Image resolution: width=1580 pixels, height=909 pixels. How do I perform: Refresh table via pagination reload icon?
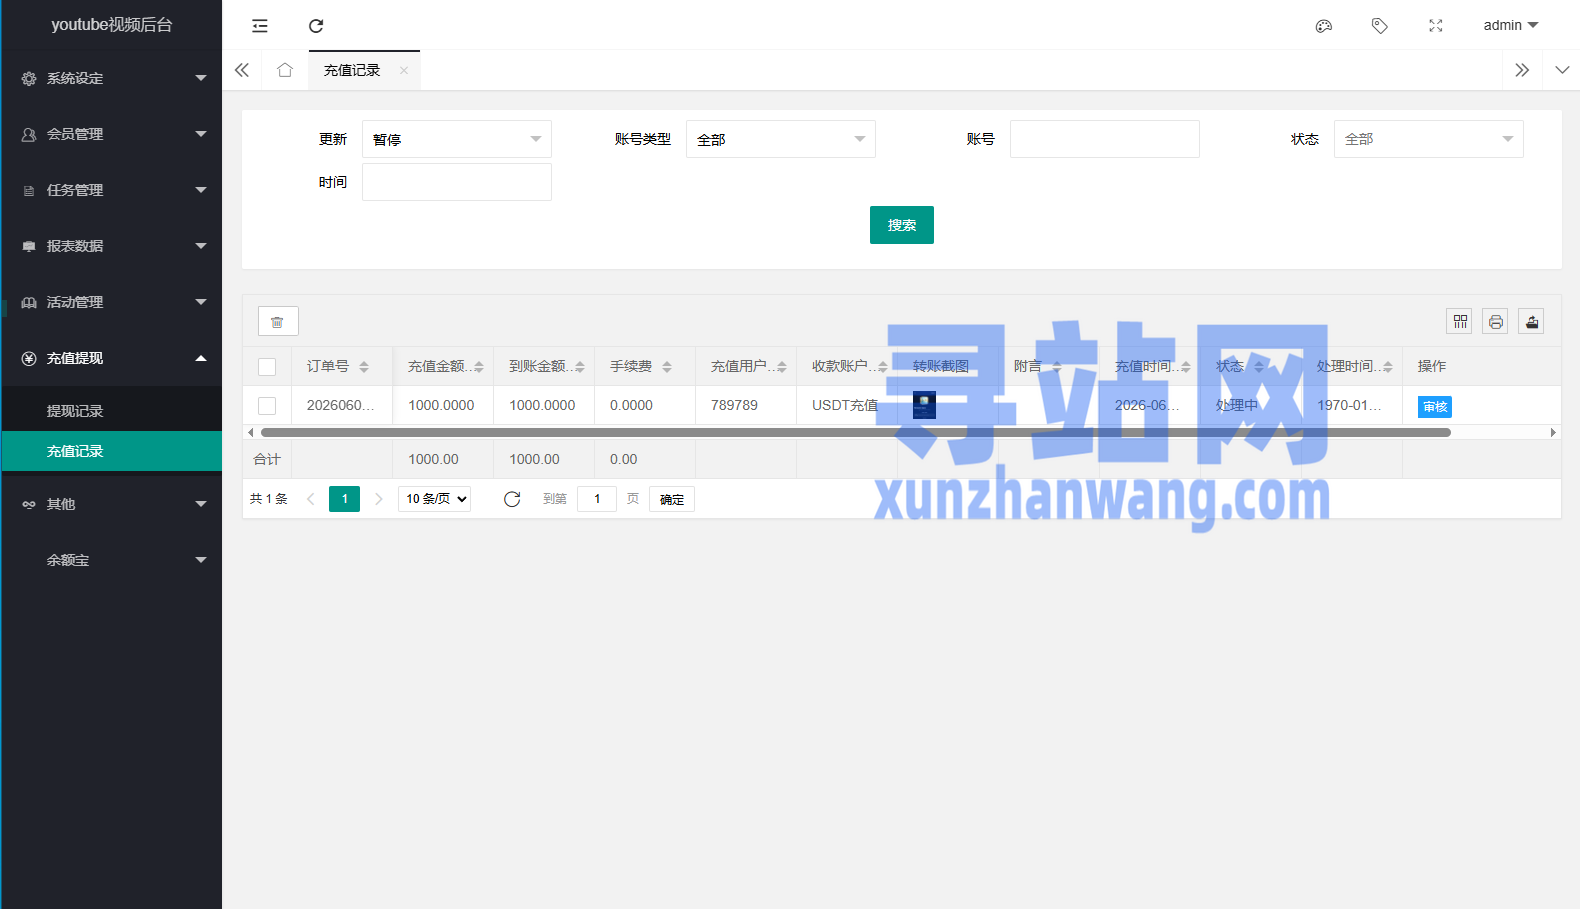click(x=512, y=499)
